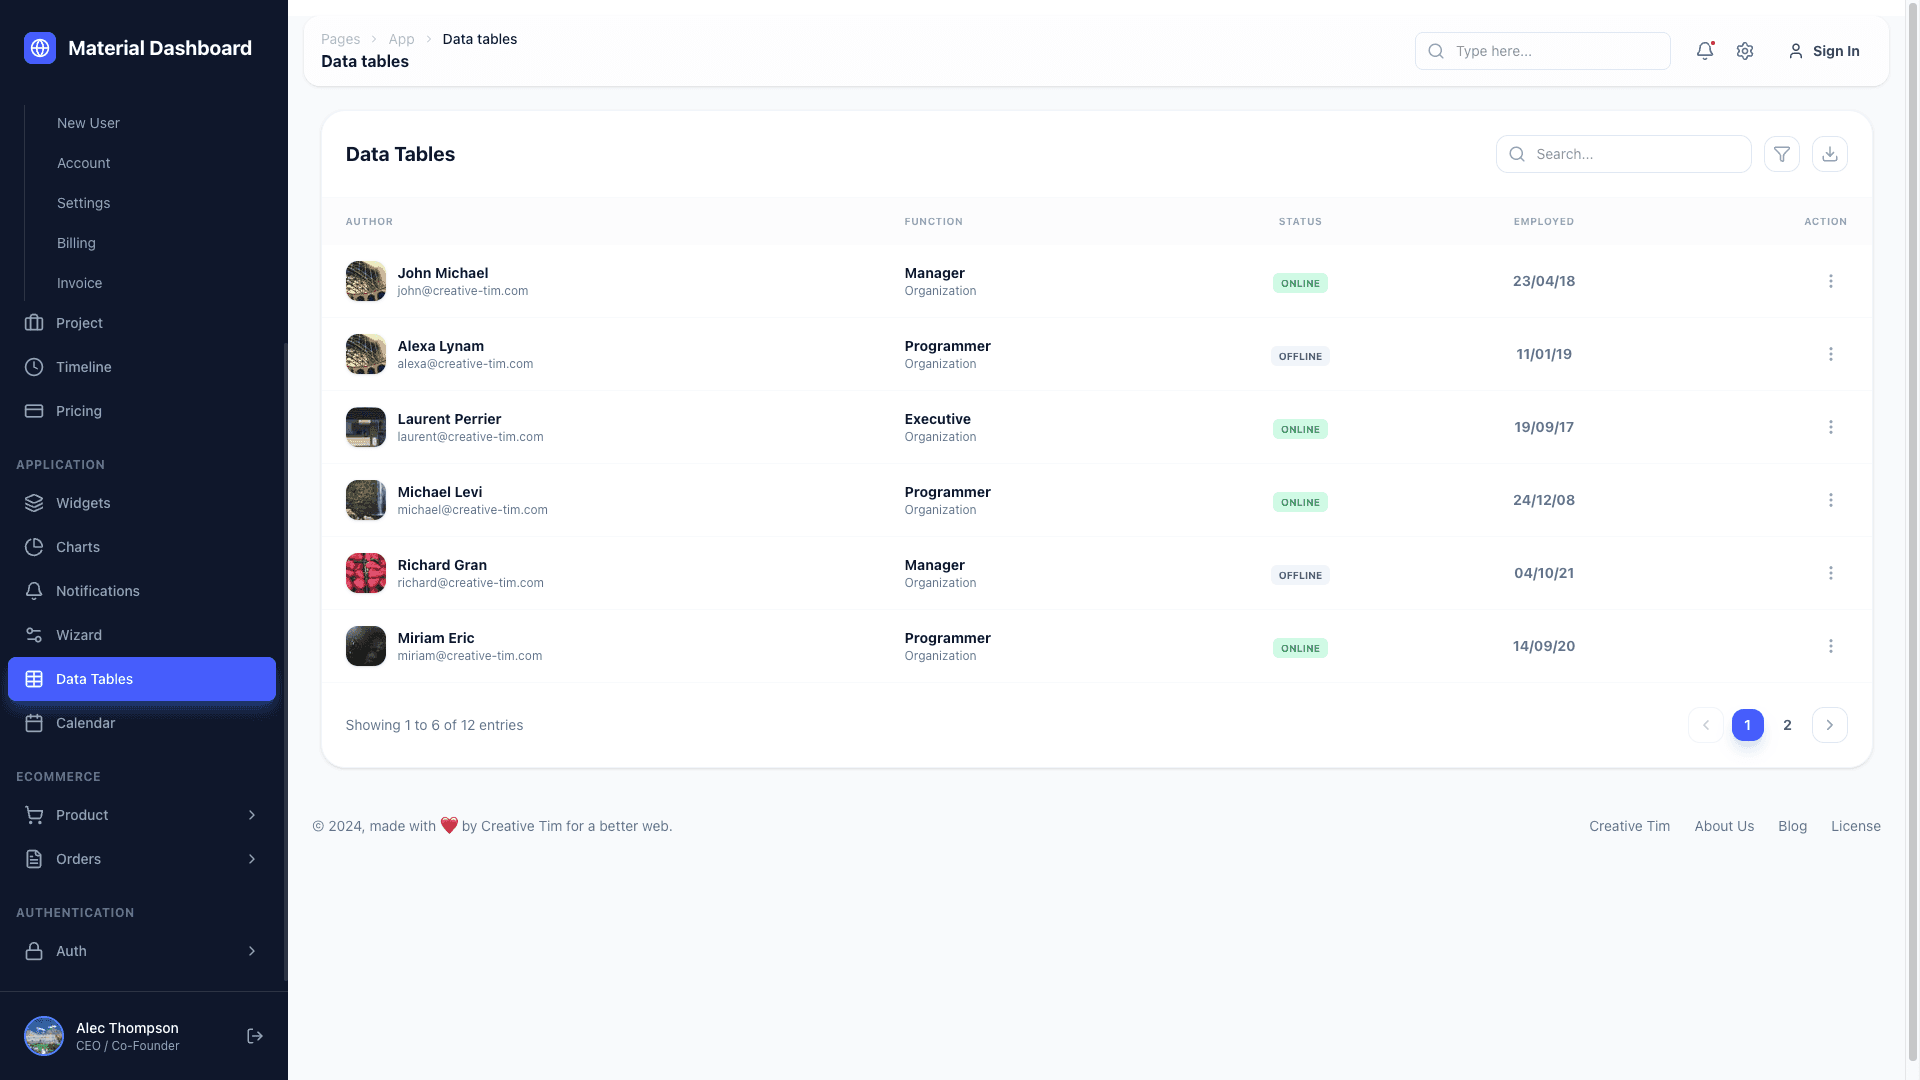Open the Pricing page from sidebar

click(x=78, y=411)
